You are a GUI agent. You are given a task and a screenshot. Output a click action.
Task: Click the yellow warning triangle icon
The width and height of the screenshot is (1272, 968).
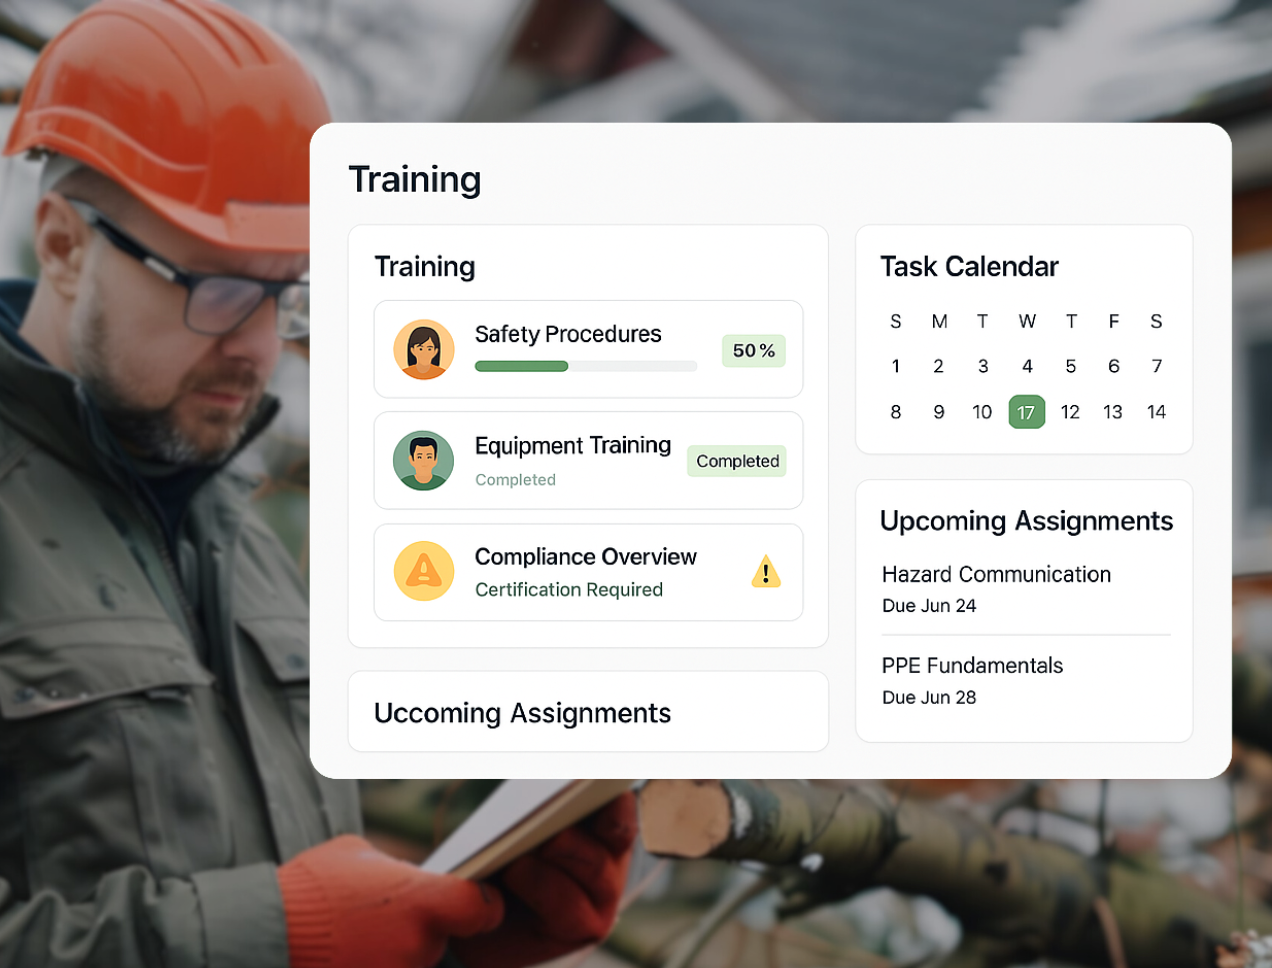pyautogui.click(x=766, y=571)
